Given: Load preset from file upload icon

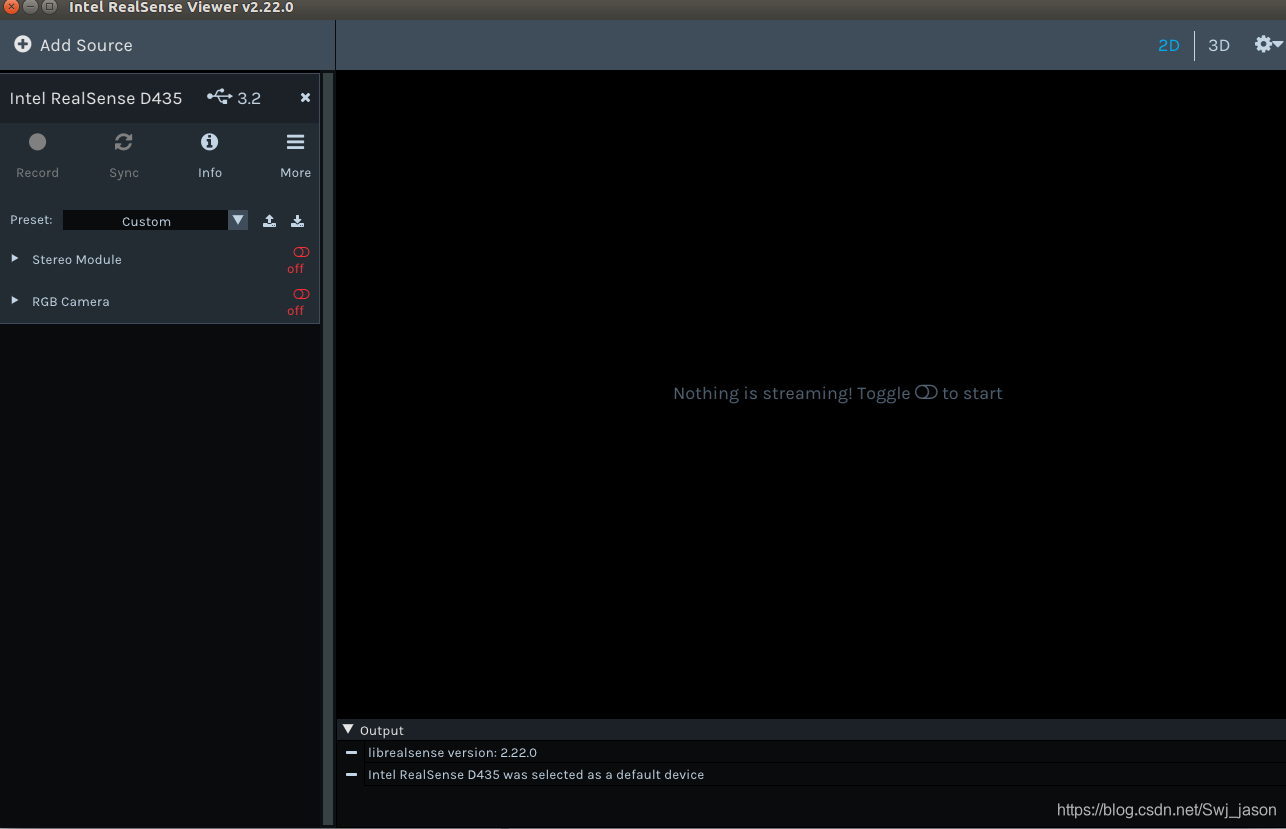Looking at the screenshot, I should click(x=269, y=221).
